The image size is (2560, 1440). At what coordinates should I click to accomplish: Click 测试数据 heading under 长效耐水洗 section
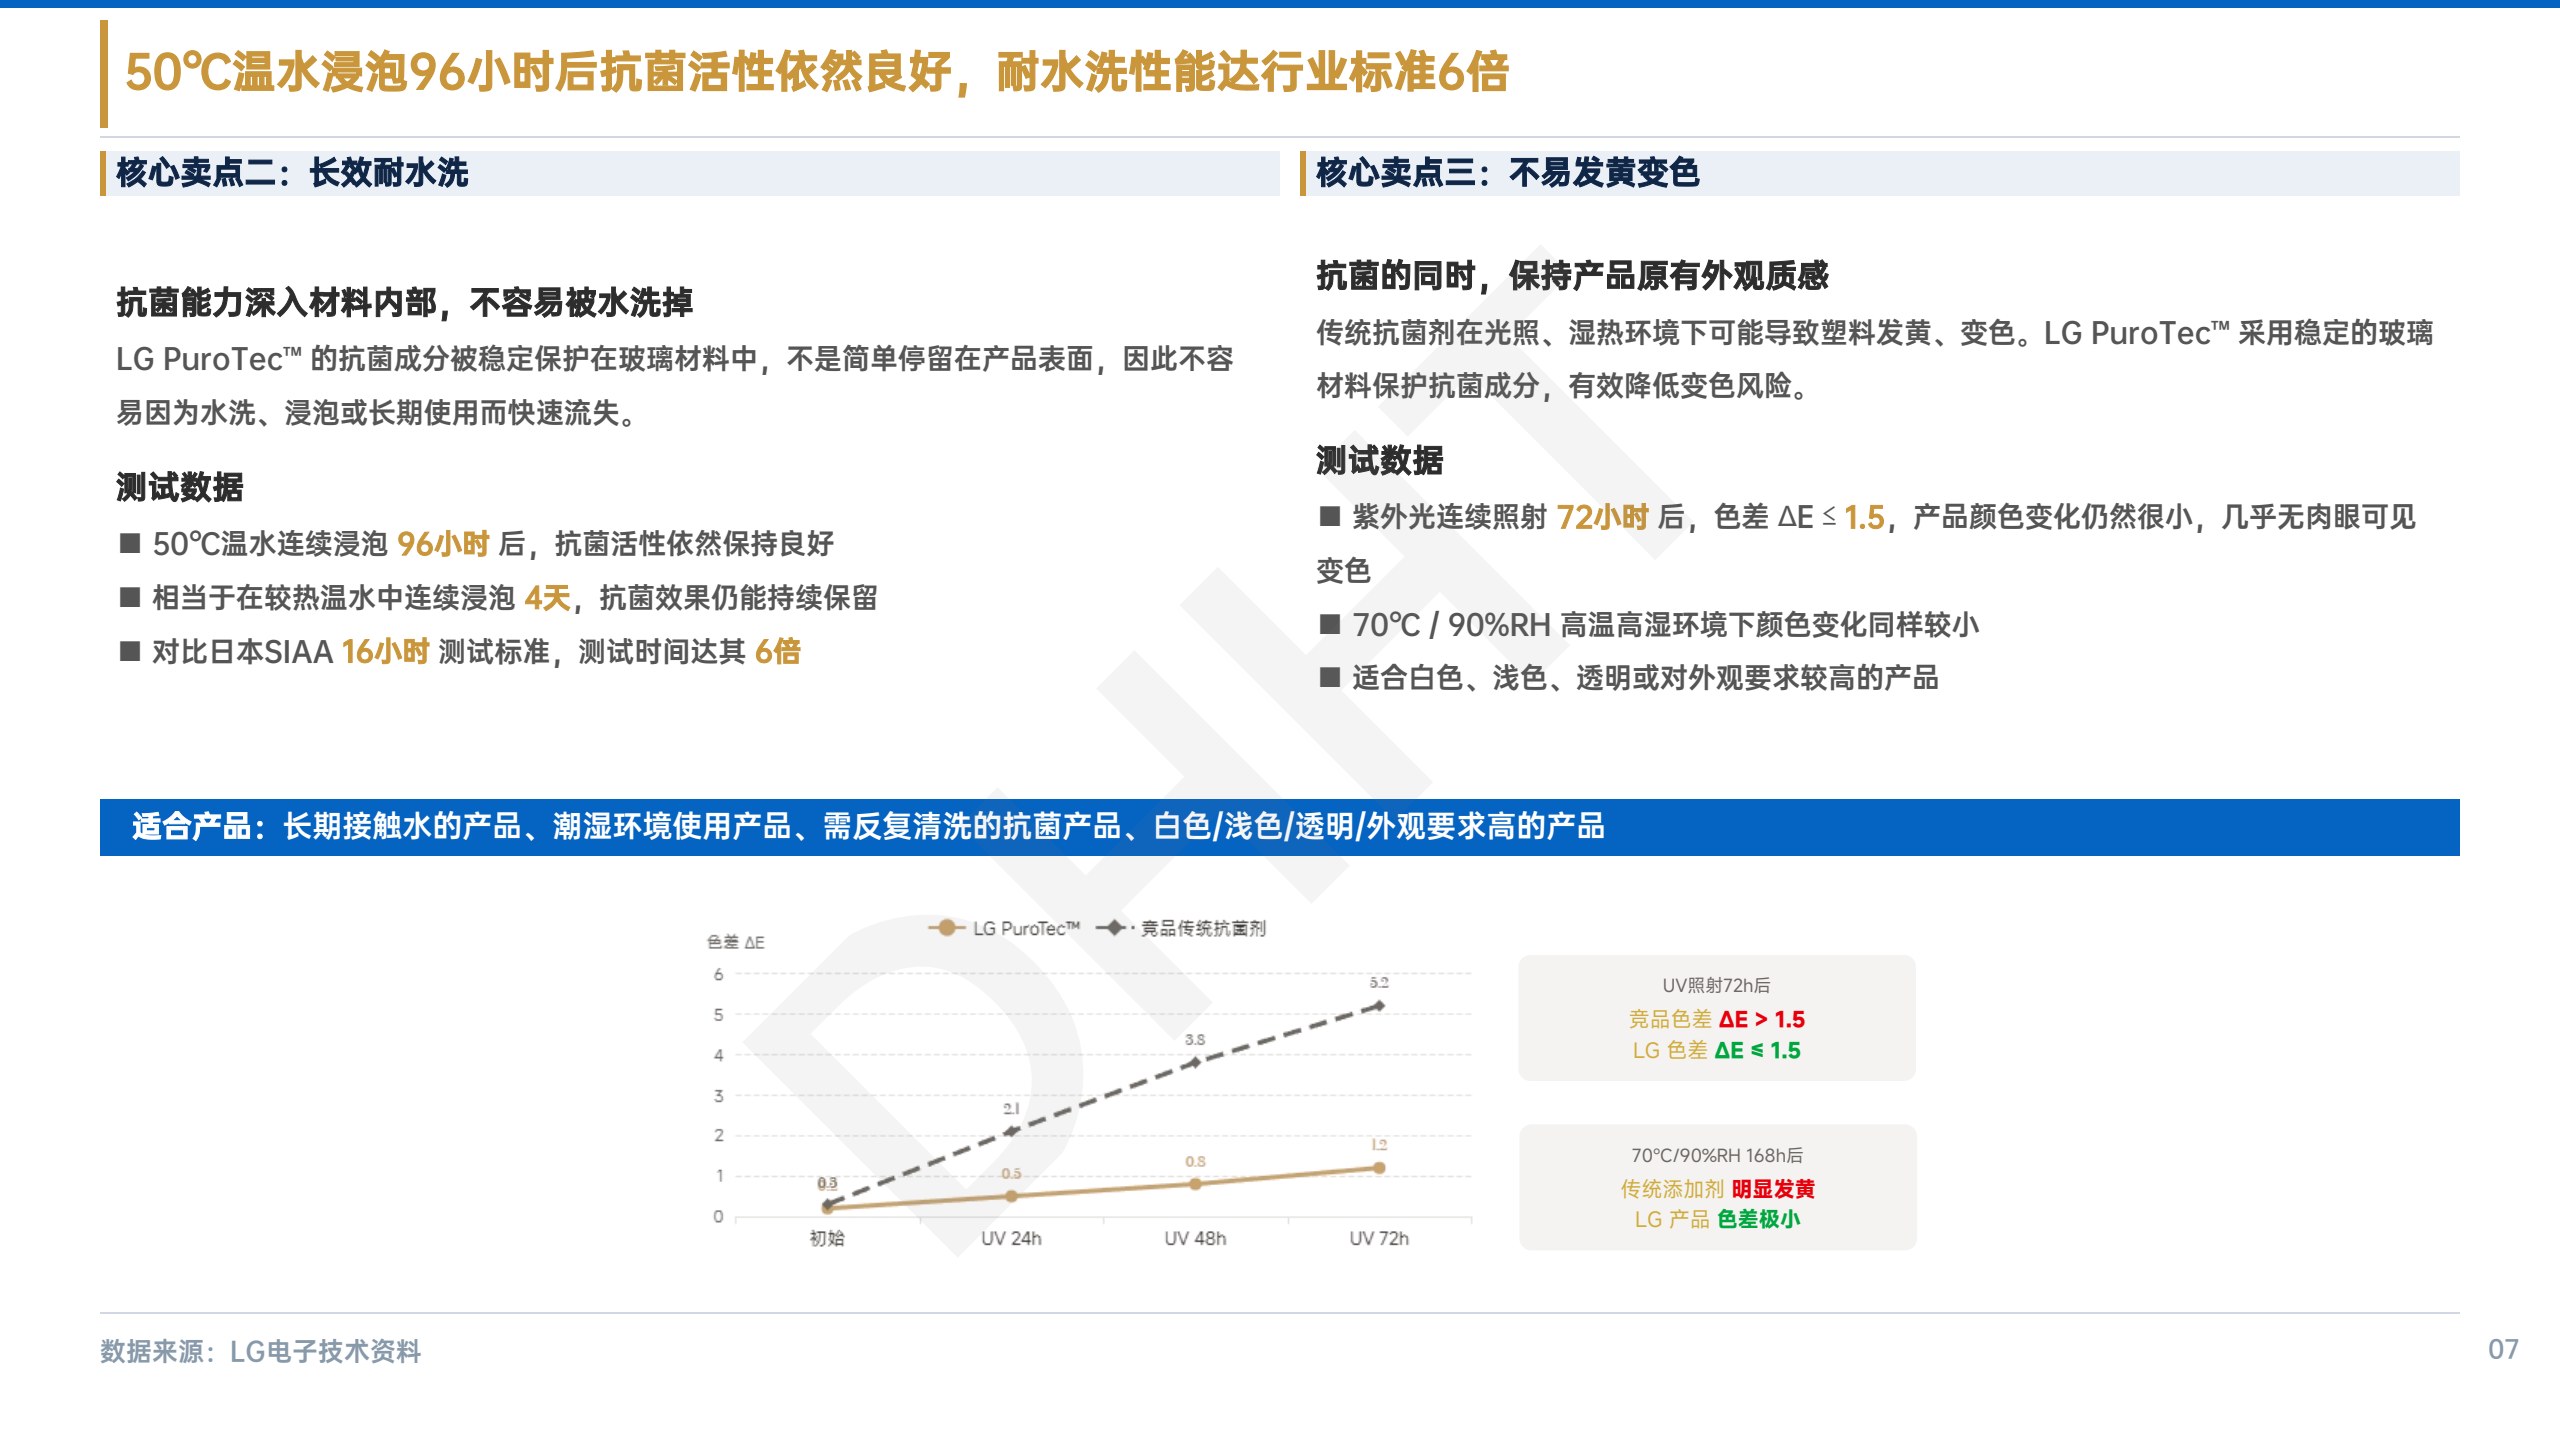point(180,487)
